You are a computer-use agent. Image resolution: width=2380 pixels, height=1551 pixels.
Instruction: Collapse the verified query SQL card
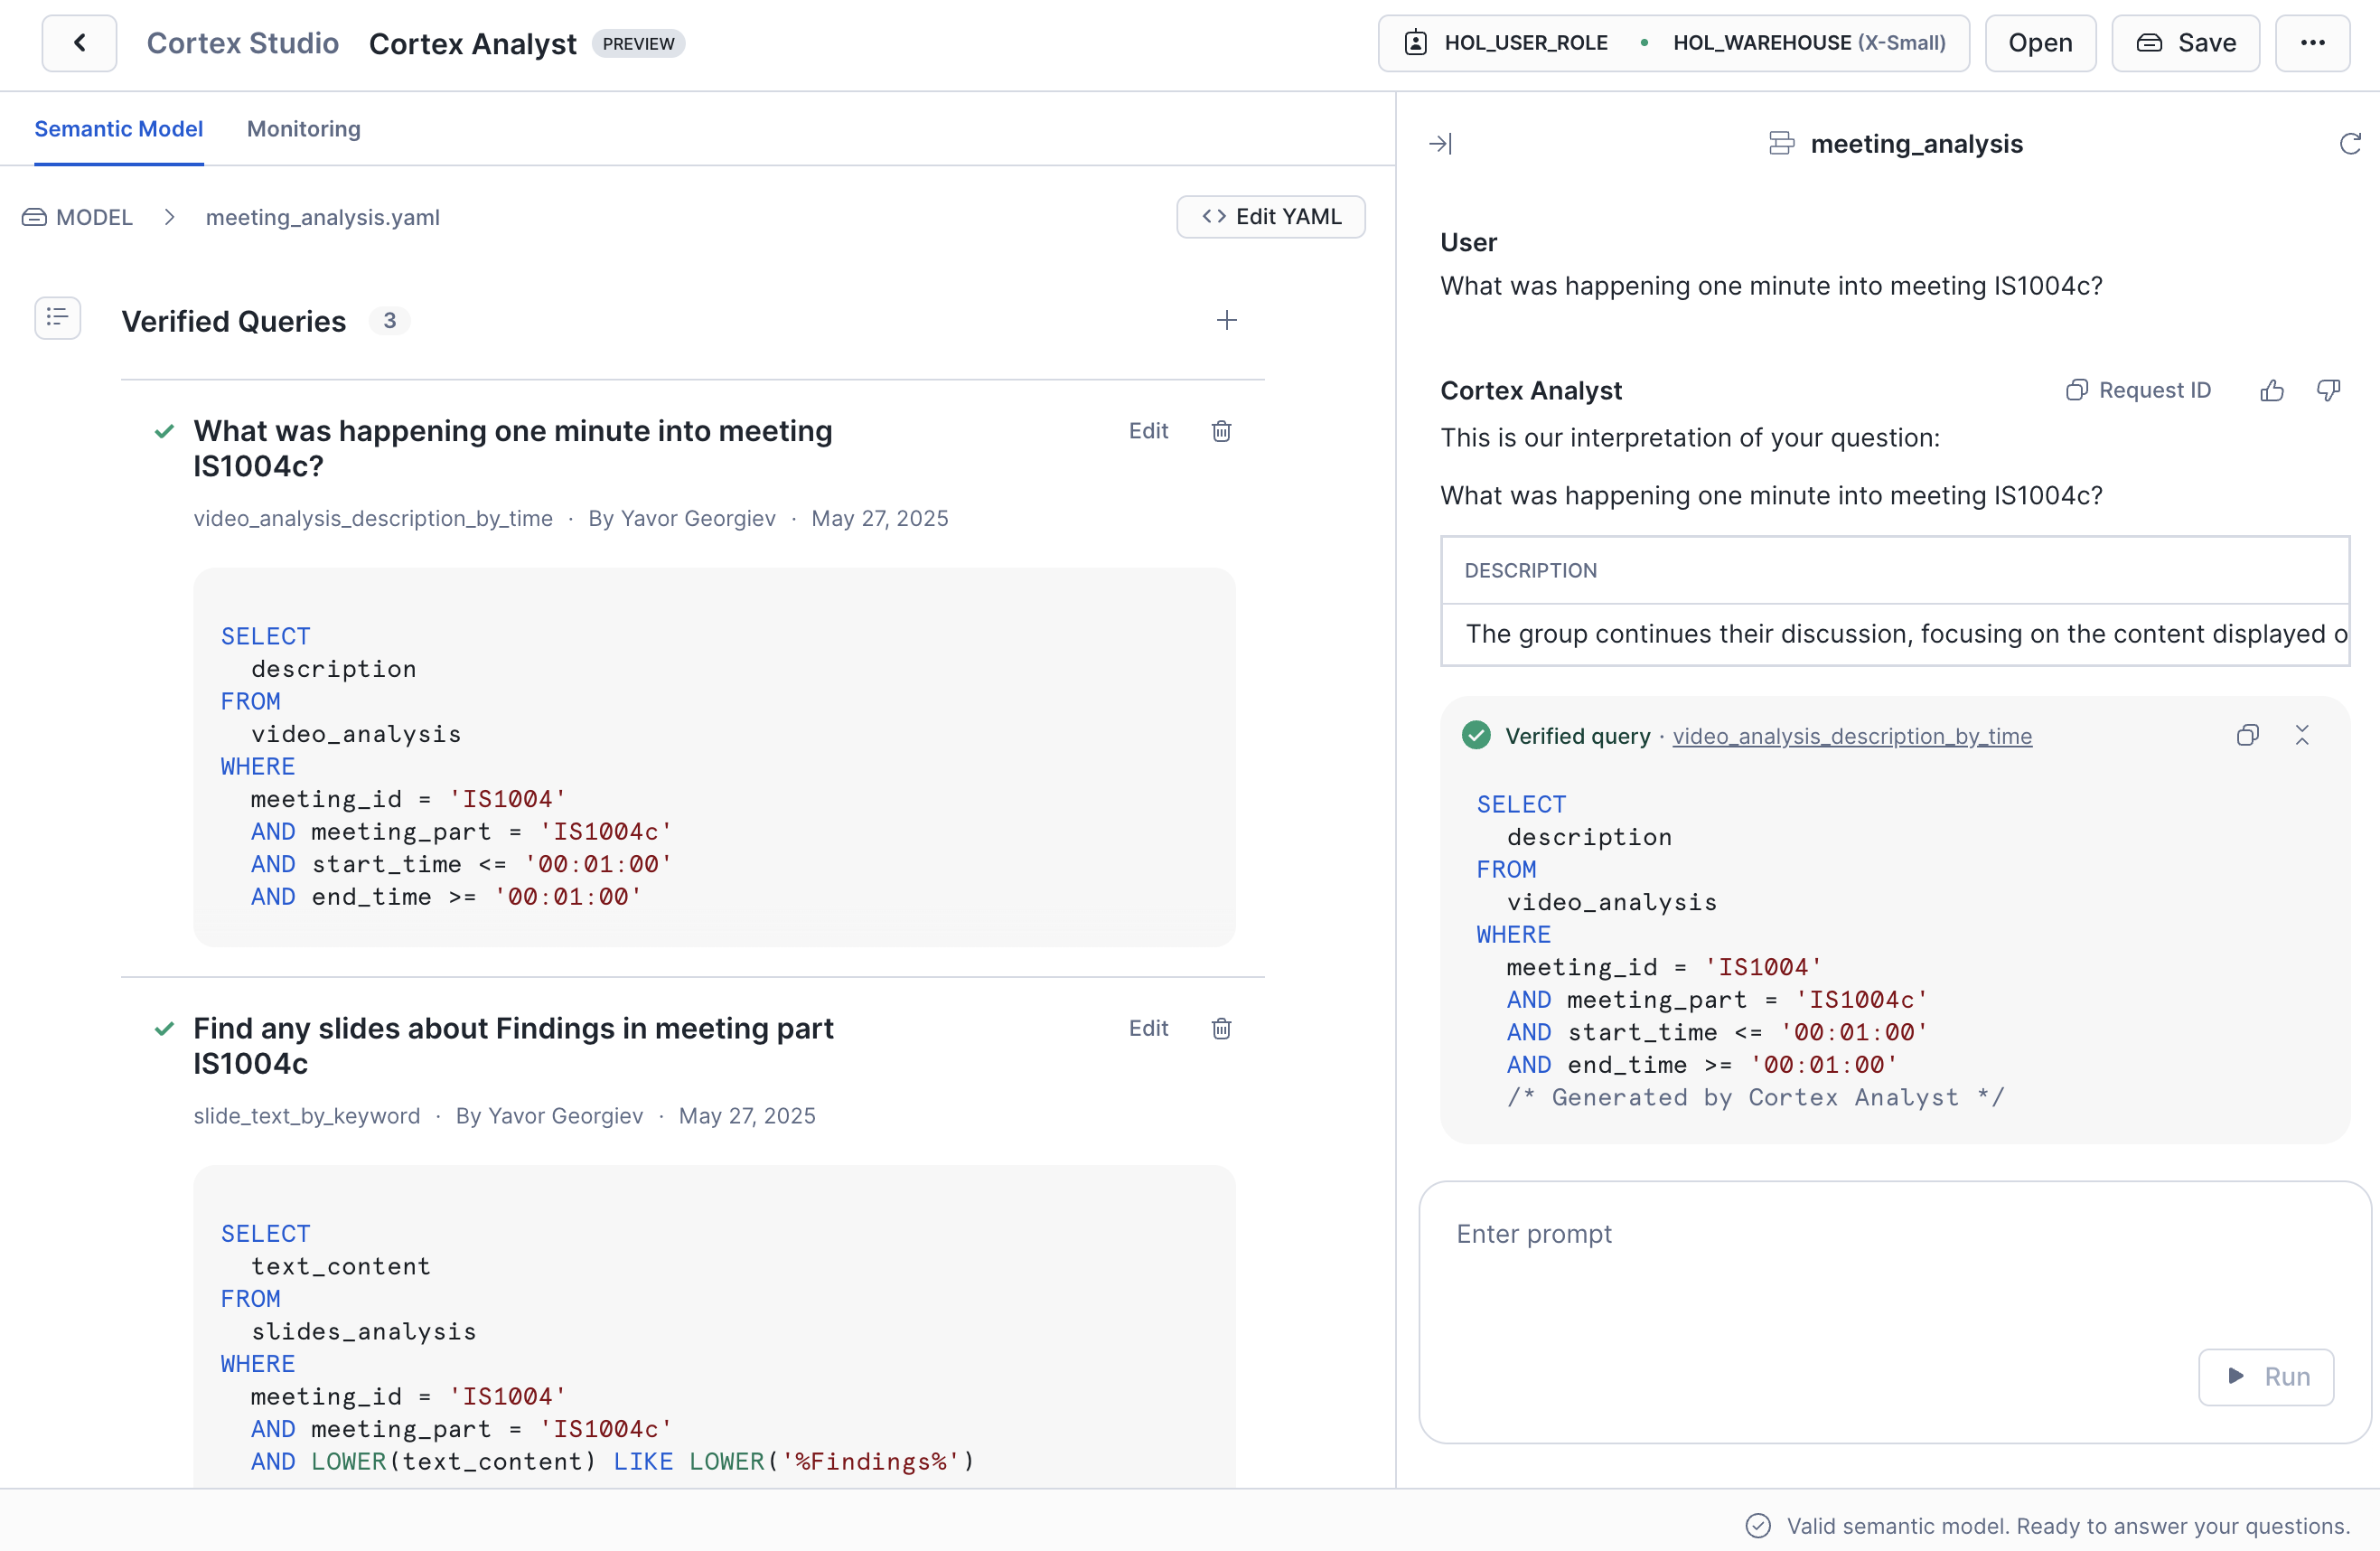point(2303,735)
